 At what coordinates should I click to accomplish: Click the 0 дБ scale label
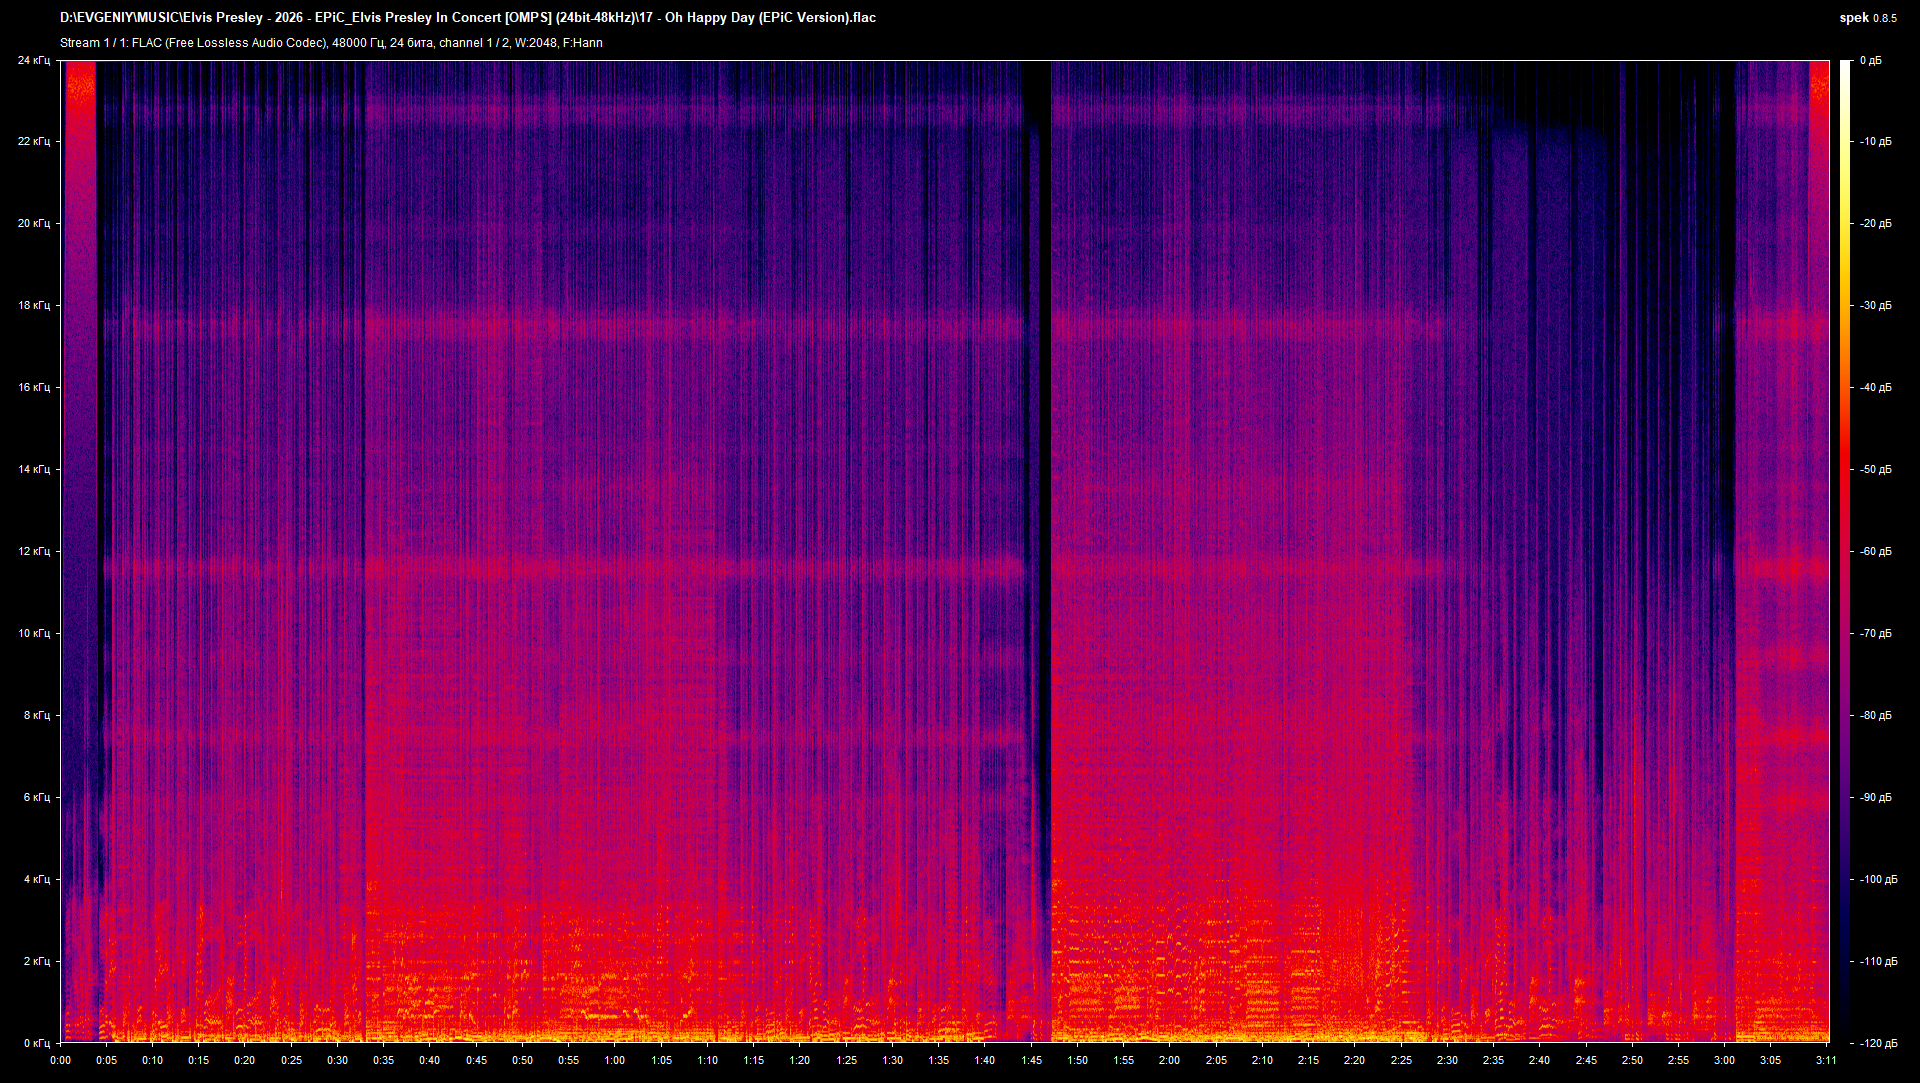pyautogui.click(x=1871, y=61)
